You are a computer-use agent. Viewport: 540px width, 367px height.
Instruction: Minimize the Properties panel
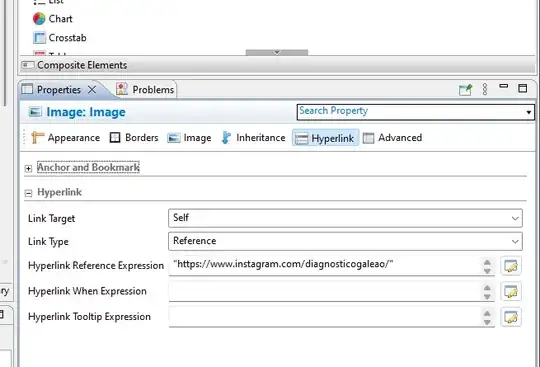503,86
